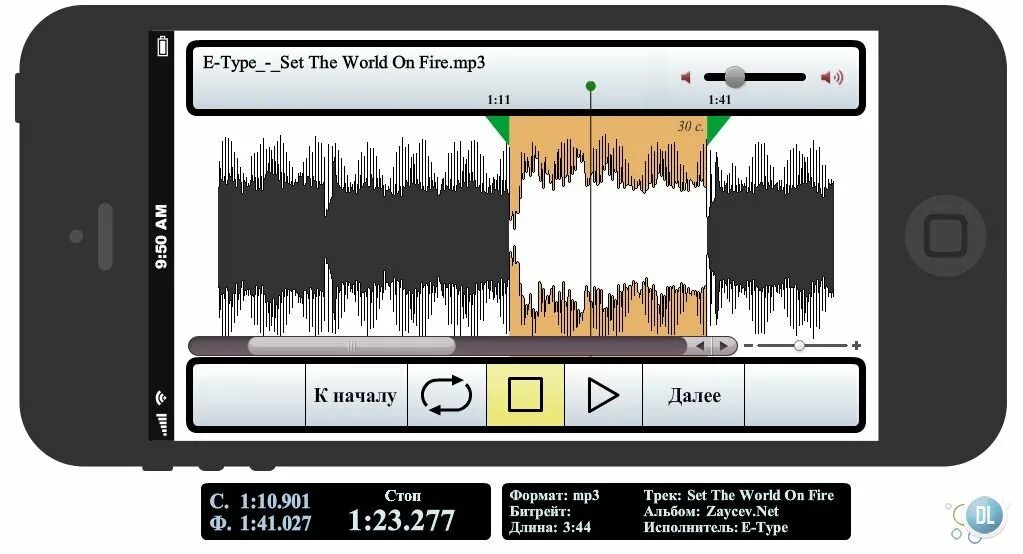Click the file name 'E-Type_-_Set The World On Fire.mp3'
This screenshot has height=554, width=1023.
point(344,63)
